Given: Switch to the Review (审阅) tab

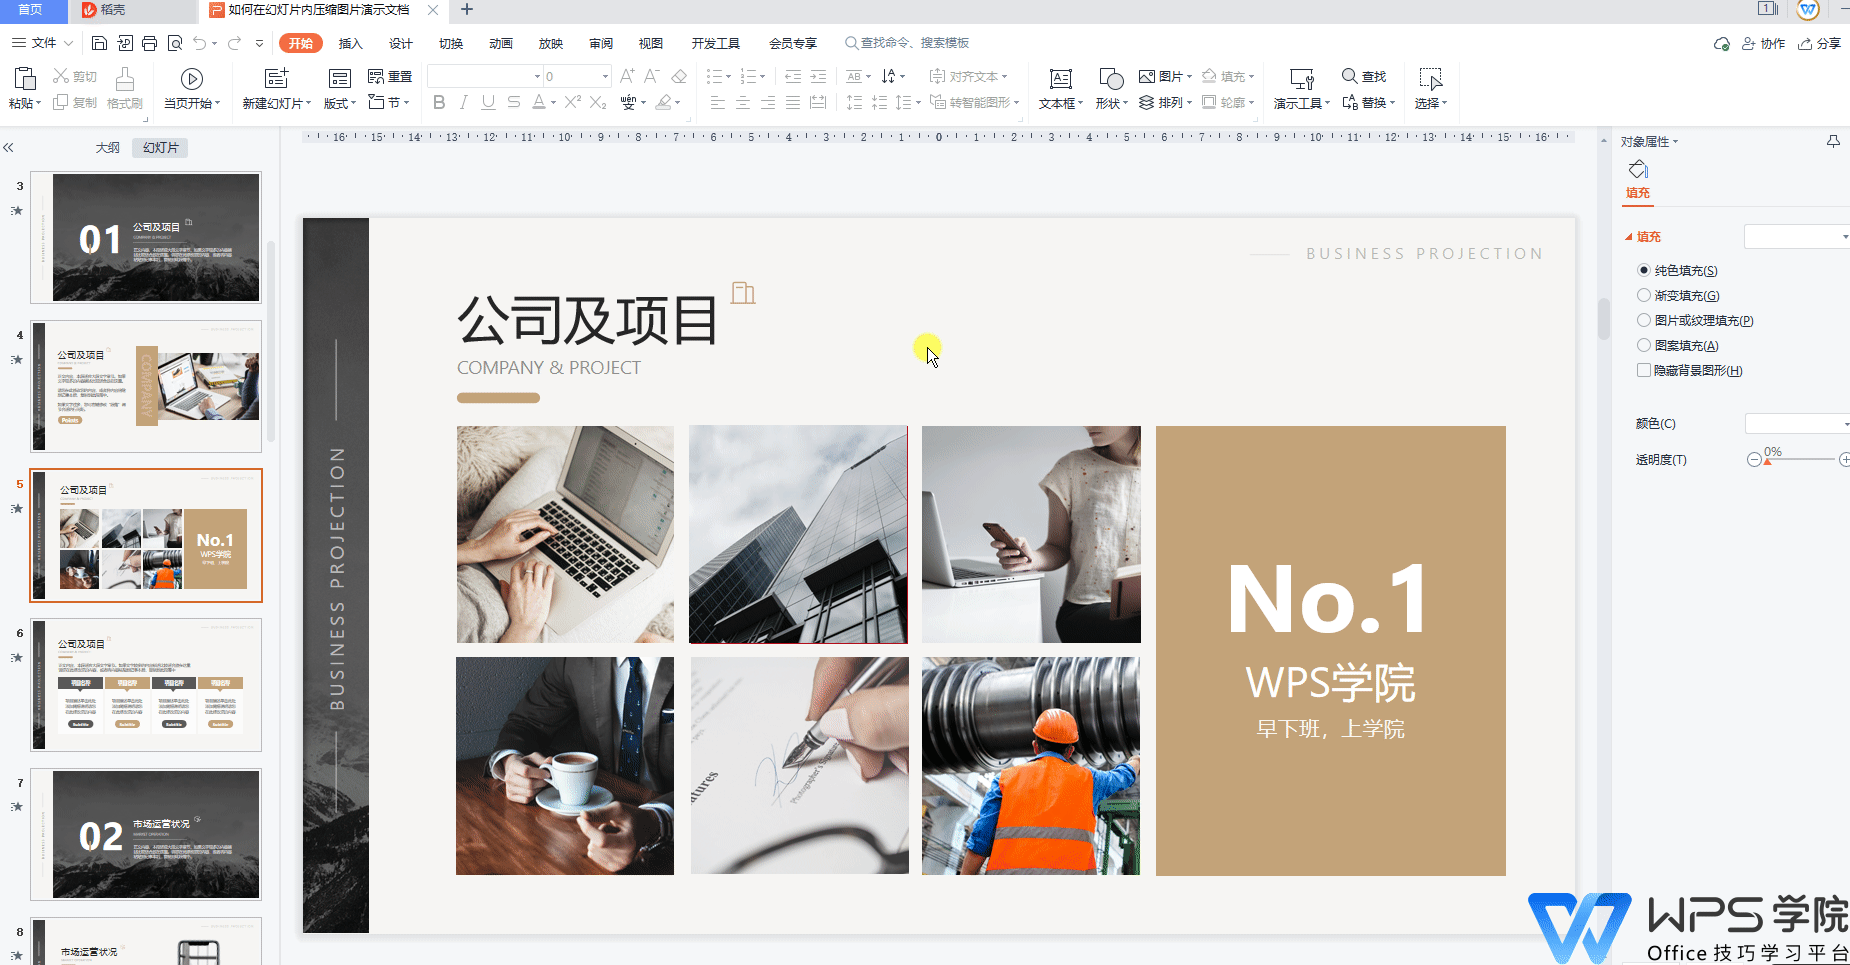Looking at the screenshot, I should tap(601, 43).
